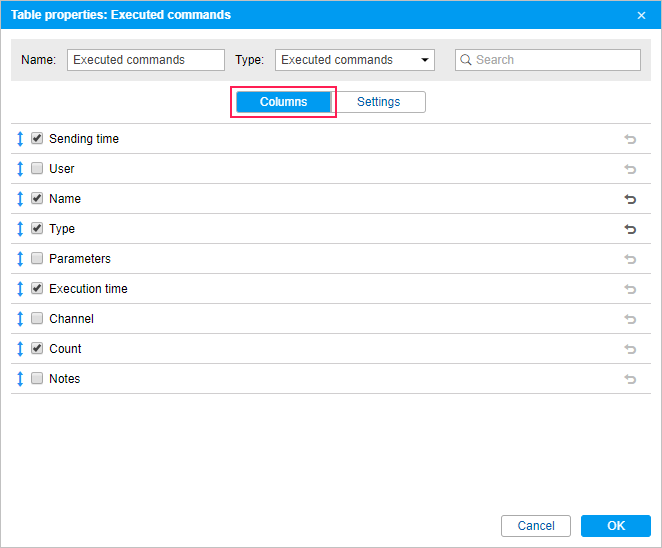Click the Count column label
Viewport: 662px width, 548px height.
click(65, 348)
